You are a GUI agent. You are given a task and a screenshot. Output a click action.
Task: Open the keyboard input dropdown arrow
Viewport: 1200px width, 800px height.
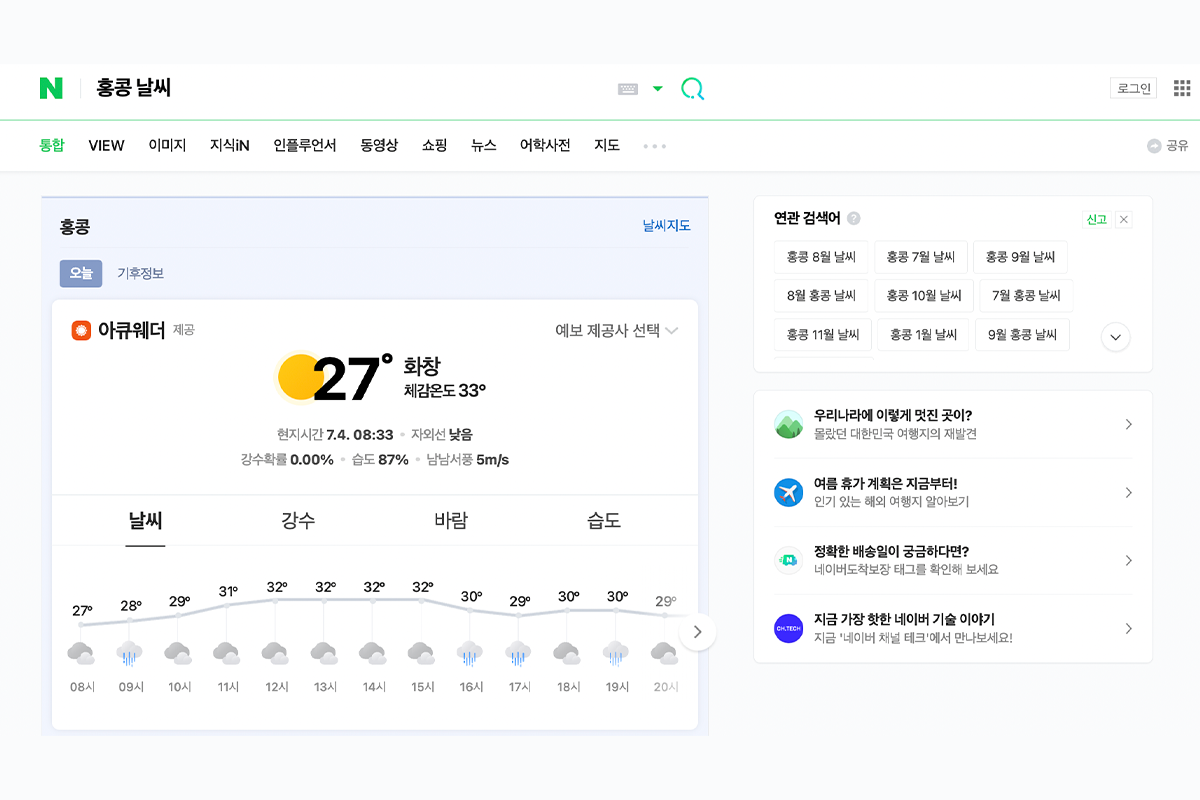click(x=657, y=88)
